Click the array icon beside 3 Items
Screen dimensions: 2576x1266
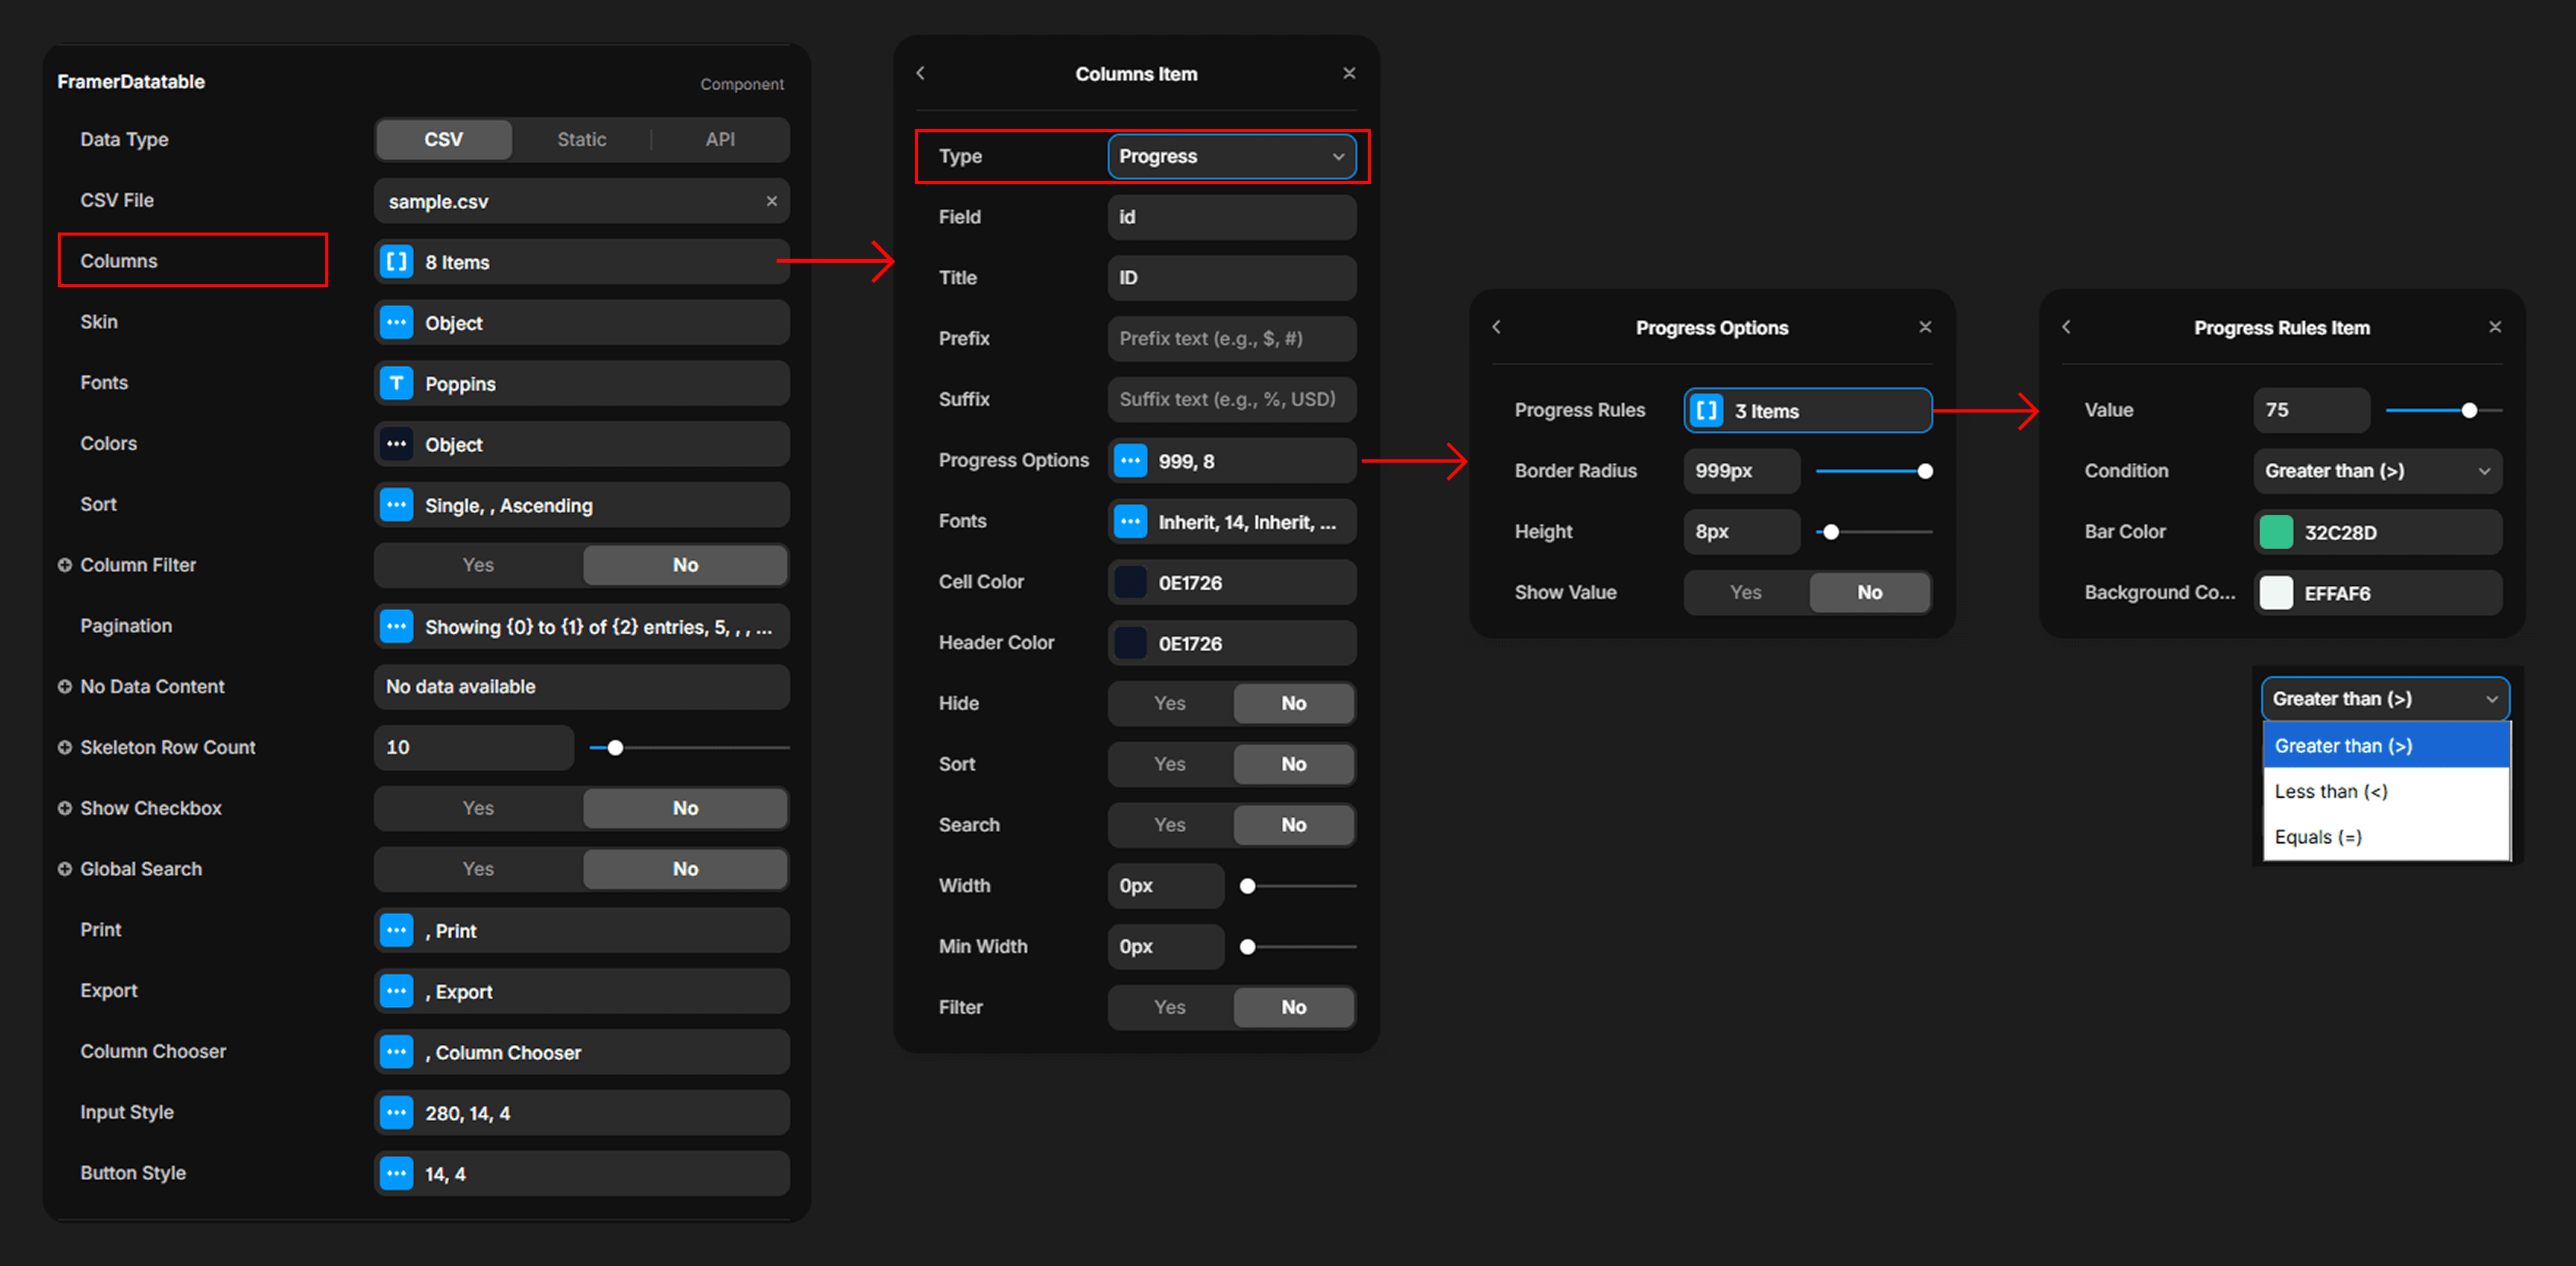(x=1706, y=410)
